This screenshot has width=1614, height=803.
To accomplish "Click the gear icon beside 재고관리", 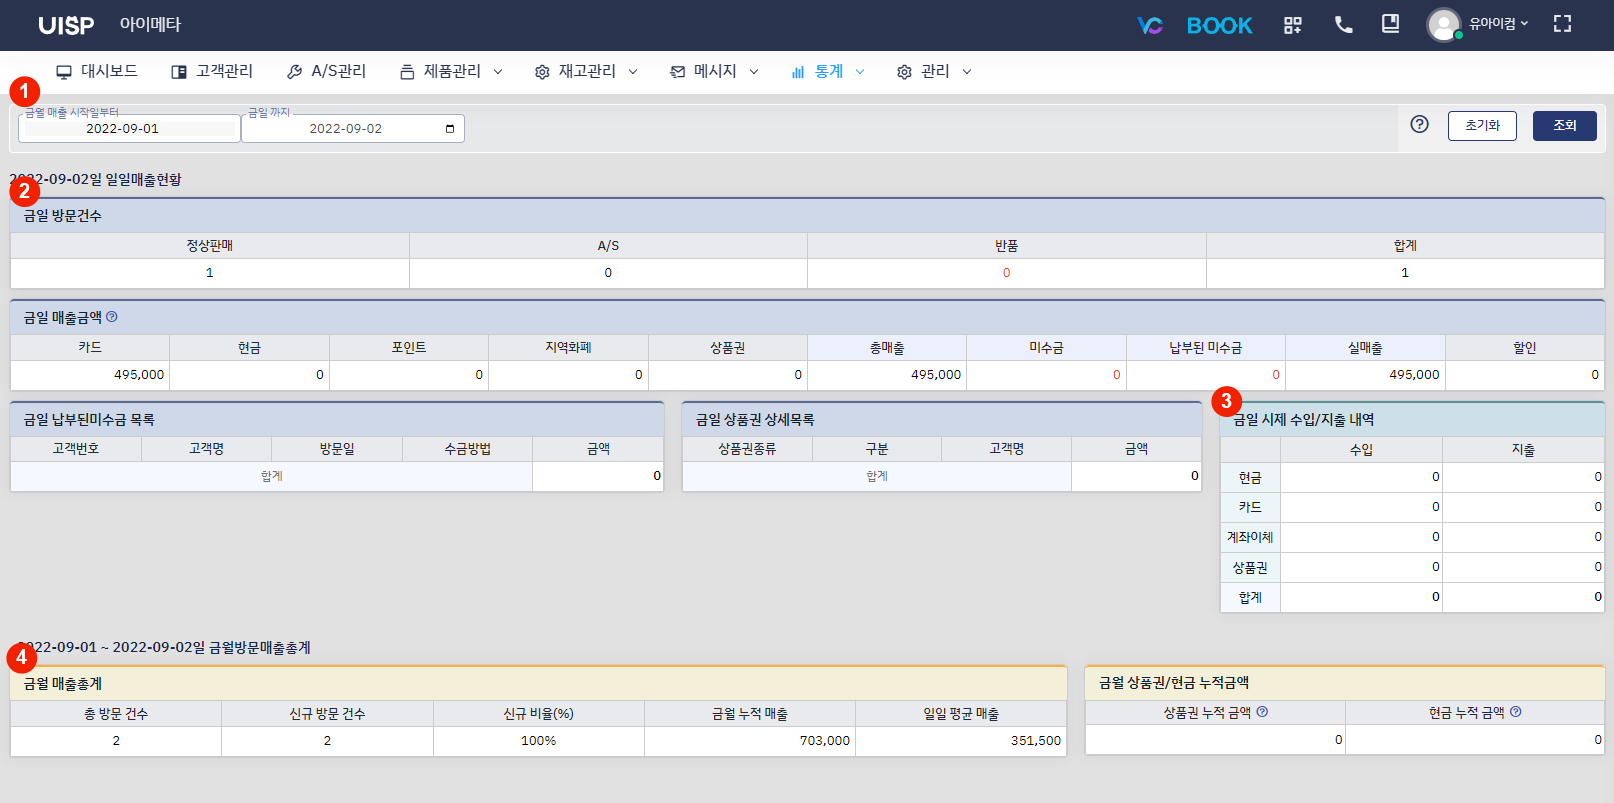I will tap(542, 72).
